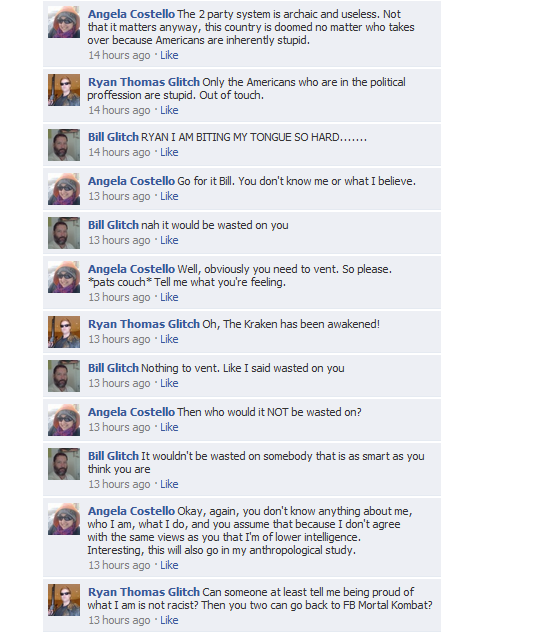Open Angela Costello's avatar on '2 party system' comment
Screen dimensions: 540x634
pos(64,22)
